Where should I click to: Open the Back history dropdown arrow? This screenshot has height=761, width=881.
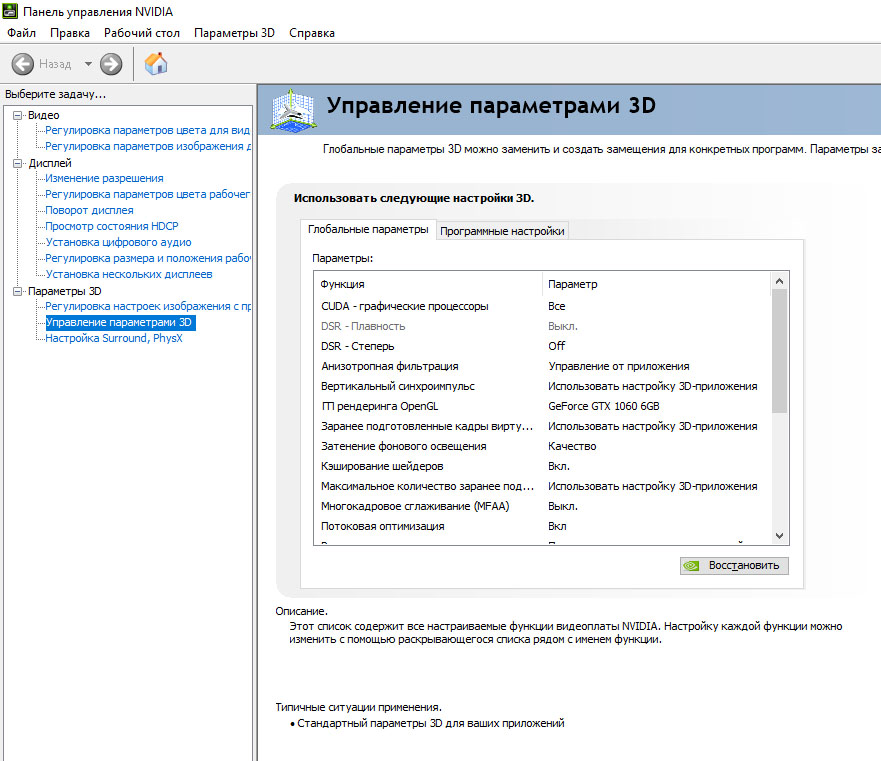tap(88, 64)
